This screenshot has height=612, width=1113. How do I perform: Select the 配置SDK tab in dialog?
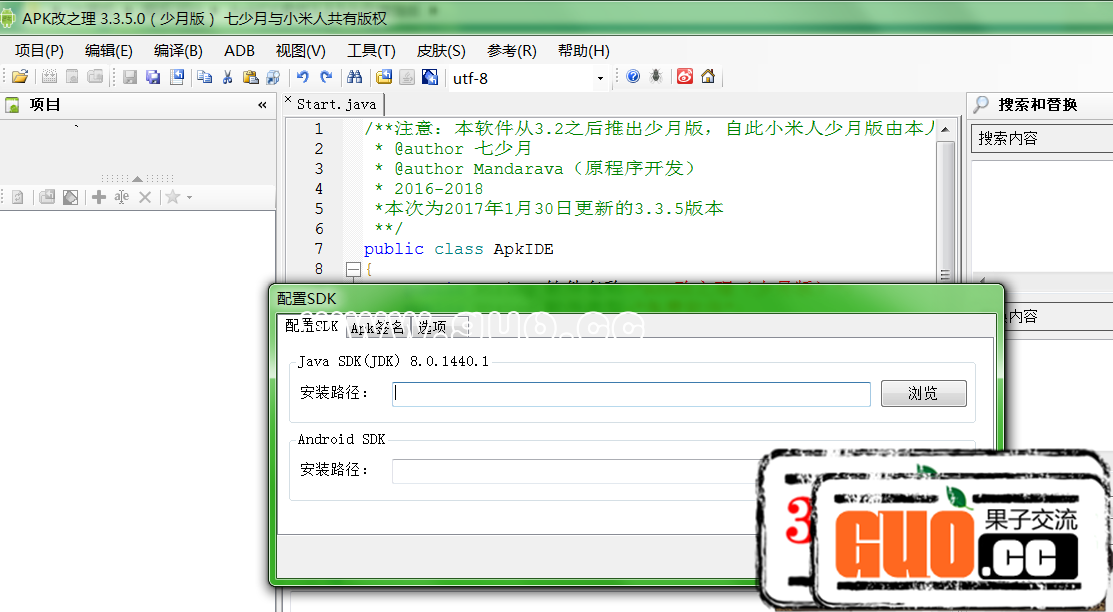(311, 326)
